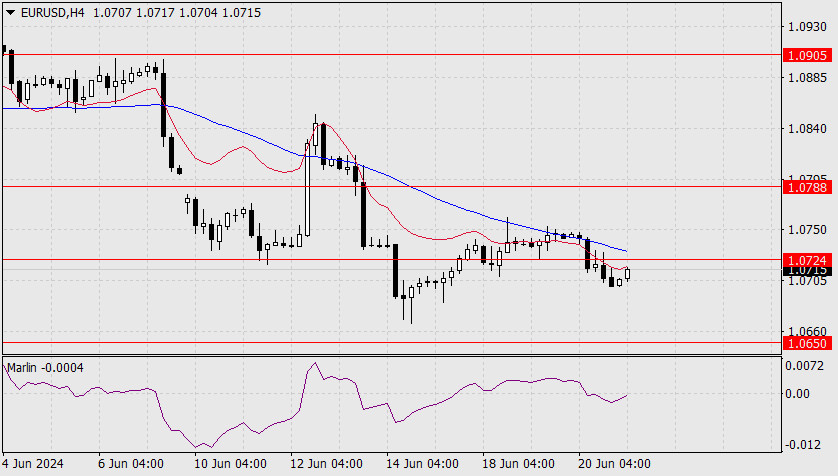Select the 1.0788 red price level label
This screenshot has height=476, width=838.
click(808, 187)
